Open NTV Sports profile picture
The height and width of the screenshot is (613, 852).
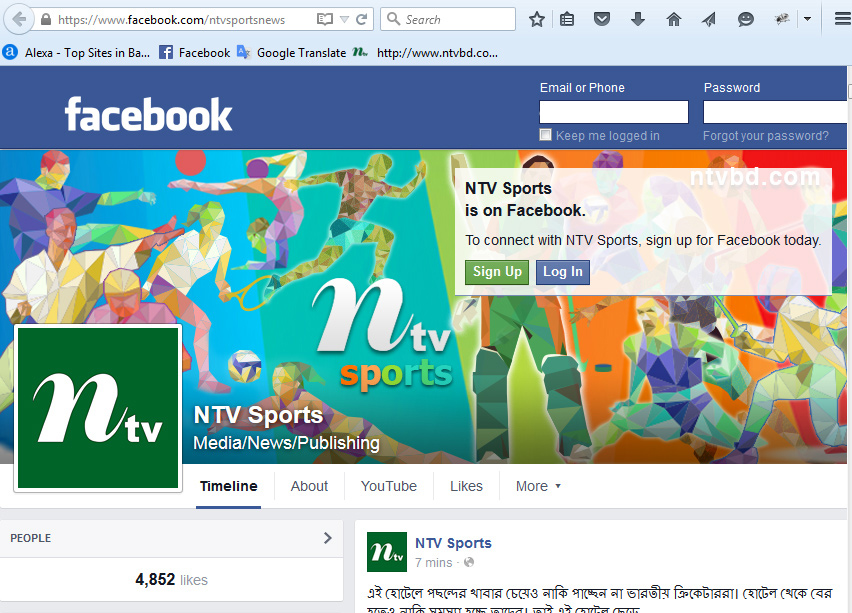pos(98,408)
